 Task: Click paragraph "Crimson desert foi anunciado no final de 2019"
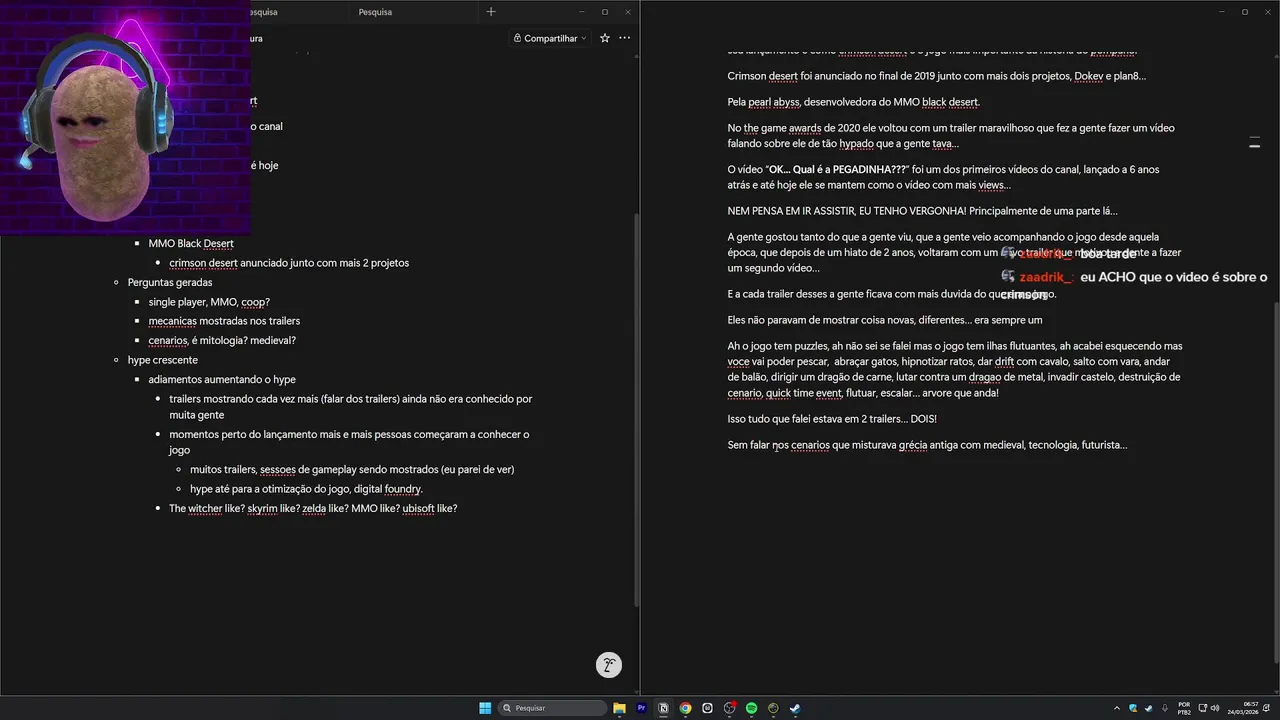936,76
